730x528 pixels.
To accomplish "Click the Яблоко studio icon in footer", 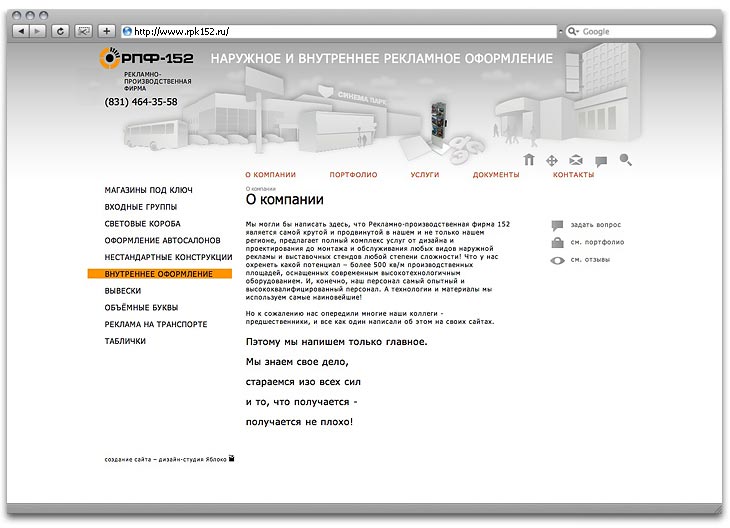I will (x=231, y=459).
